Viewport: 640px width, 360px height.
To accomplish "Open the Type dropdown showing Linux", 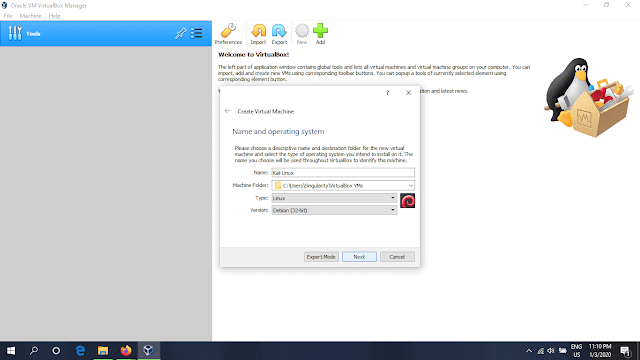I will [x=334, y=198].
